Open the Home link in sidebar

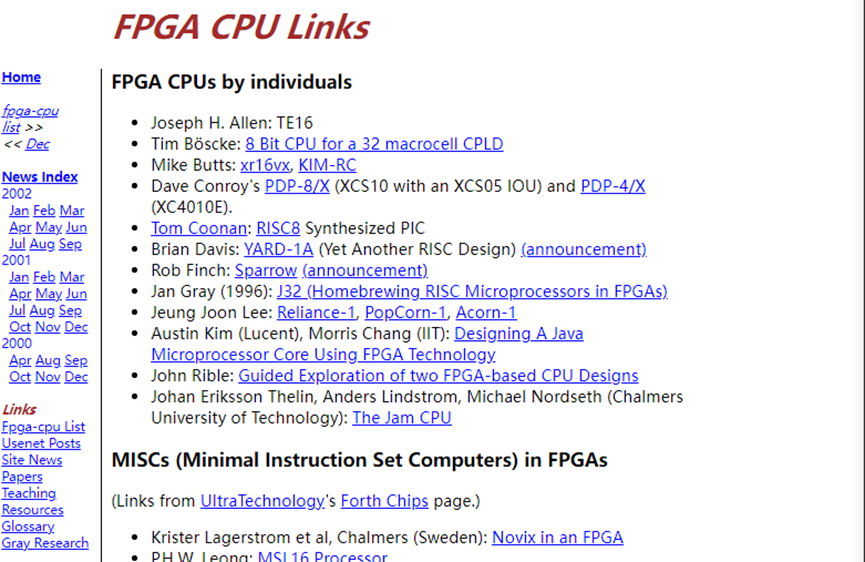[x=21, y=77]
